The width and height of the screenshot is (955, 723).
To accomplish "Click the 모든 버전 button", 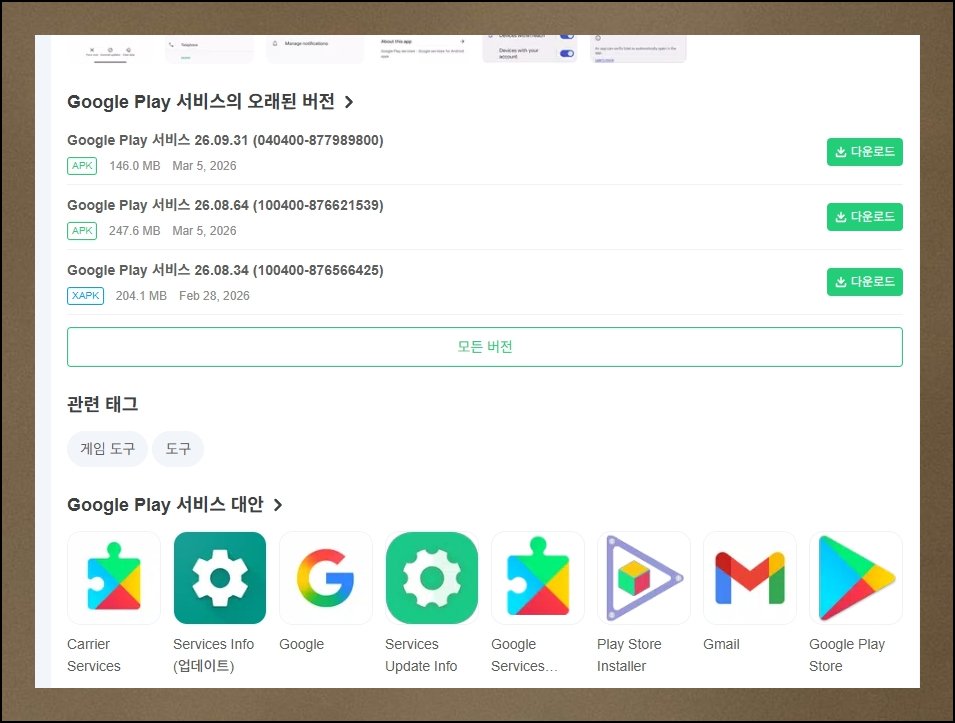I will point(485,347).
